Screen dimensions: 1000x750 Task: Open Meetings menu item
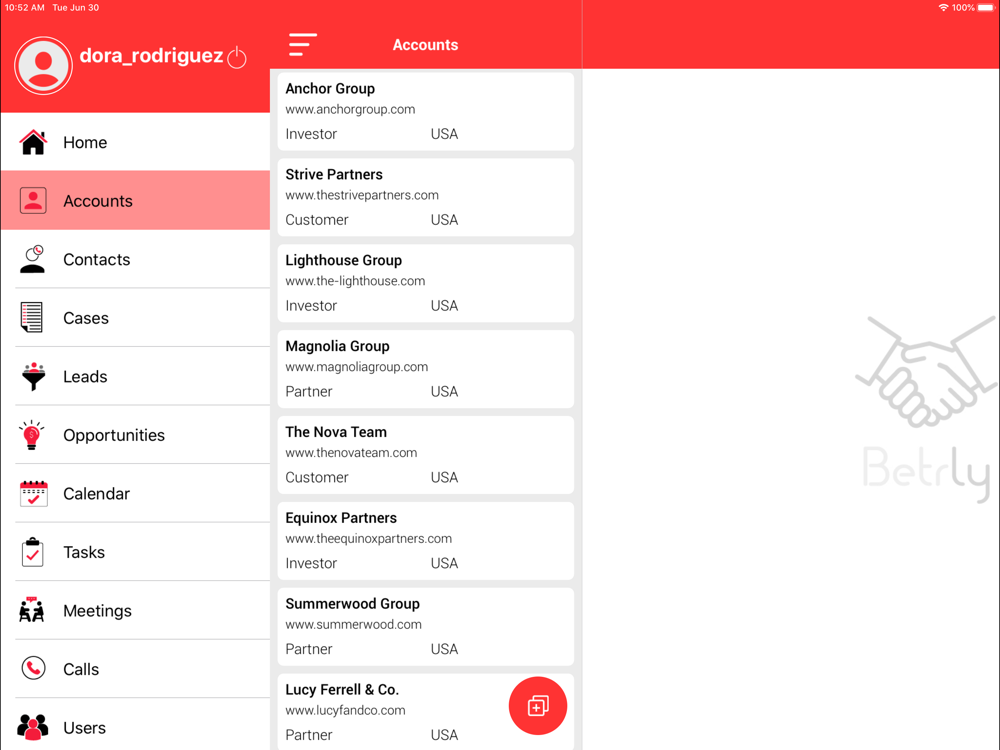point(135,610)
